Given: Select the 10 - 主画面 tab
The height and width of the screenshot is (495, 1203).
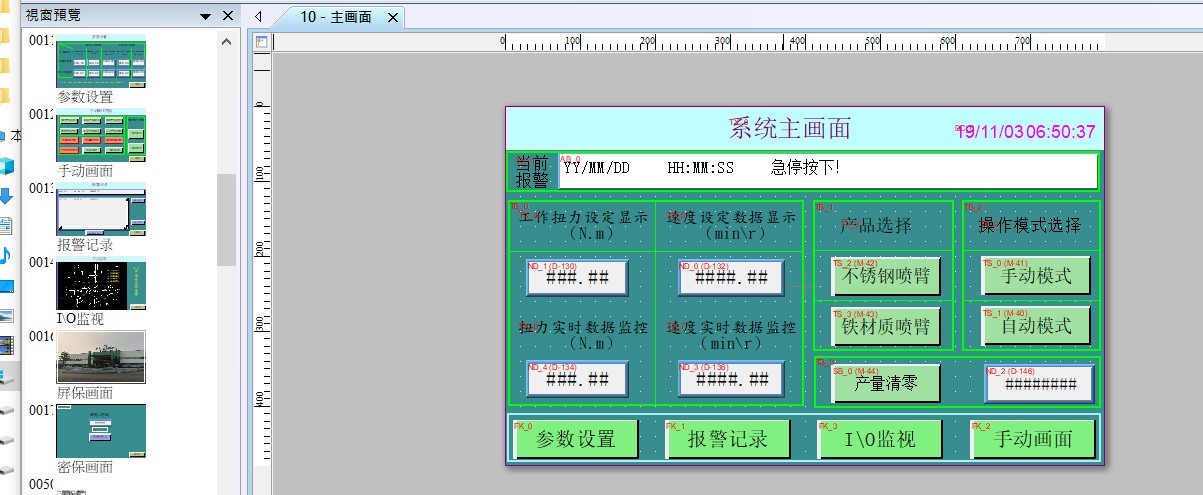Looking at the screenshot, I should point(335,18).
